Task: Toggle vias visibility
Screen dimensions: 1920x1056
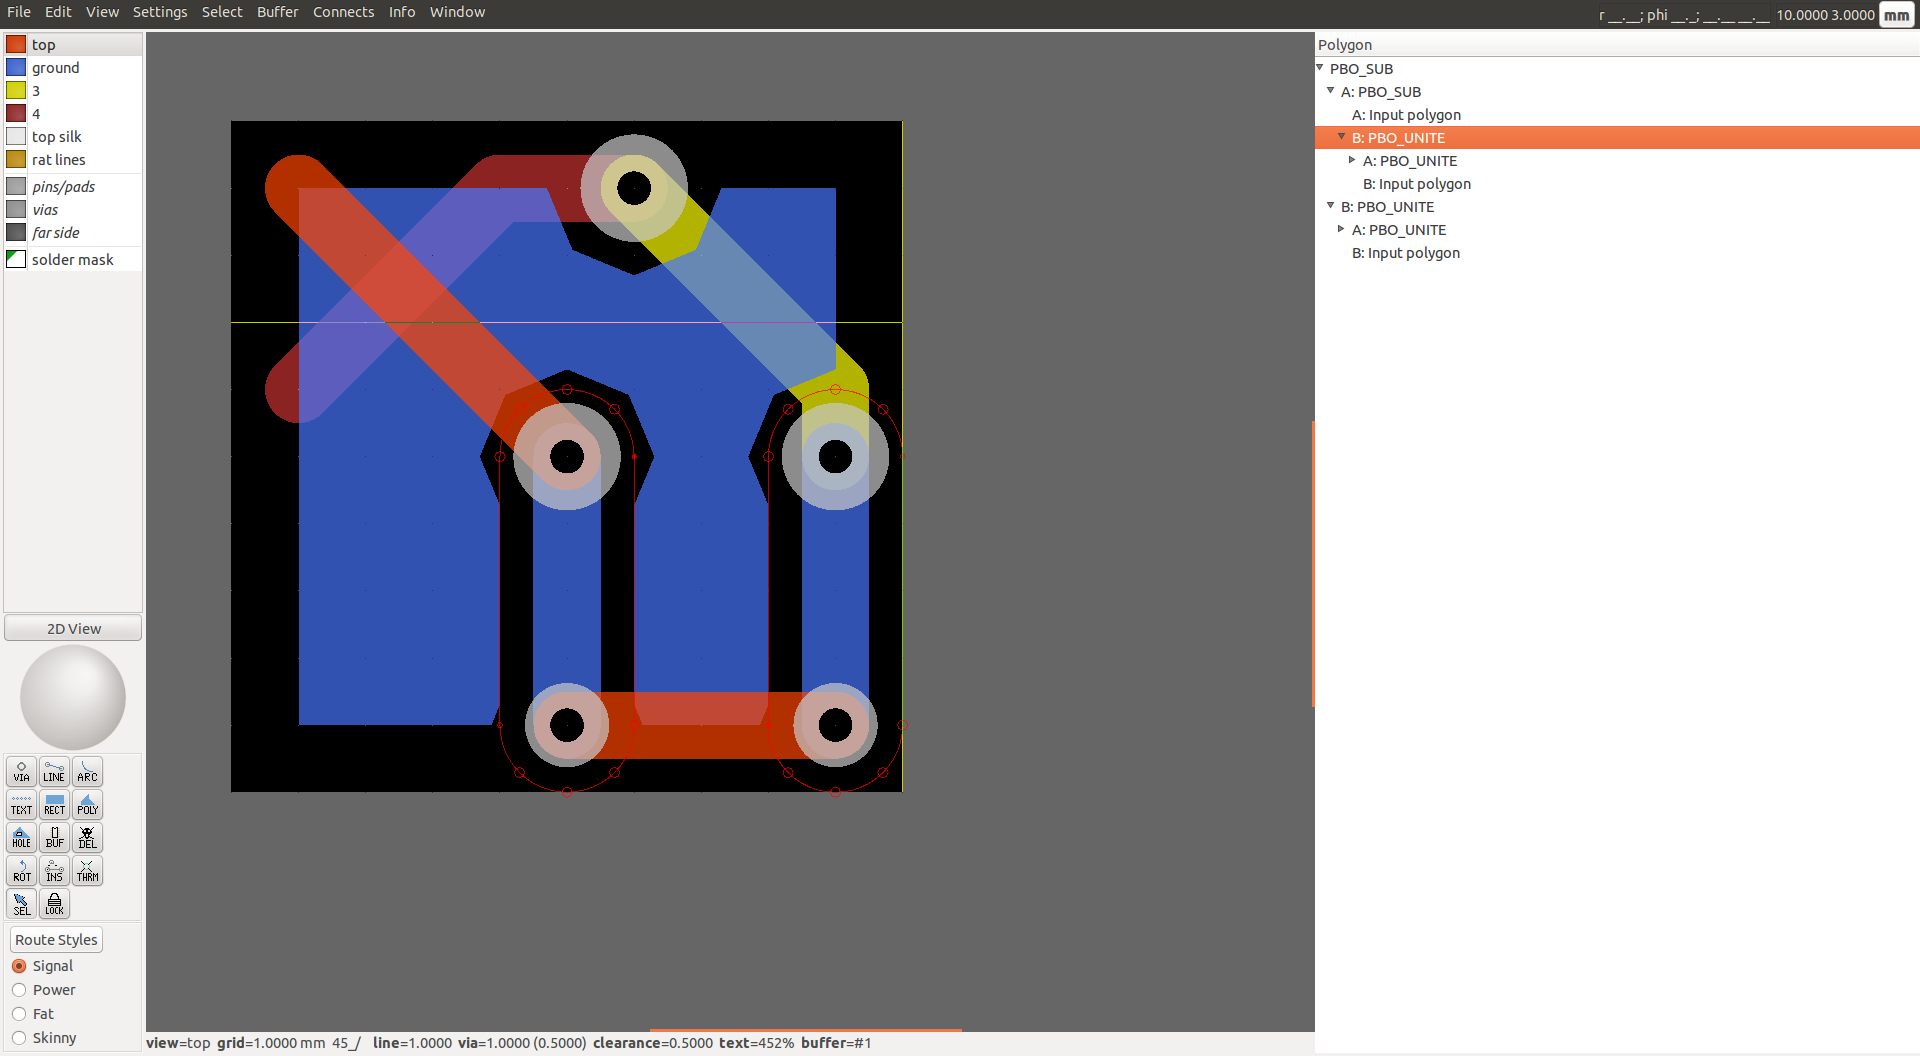Action: [x=16, y=209]
